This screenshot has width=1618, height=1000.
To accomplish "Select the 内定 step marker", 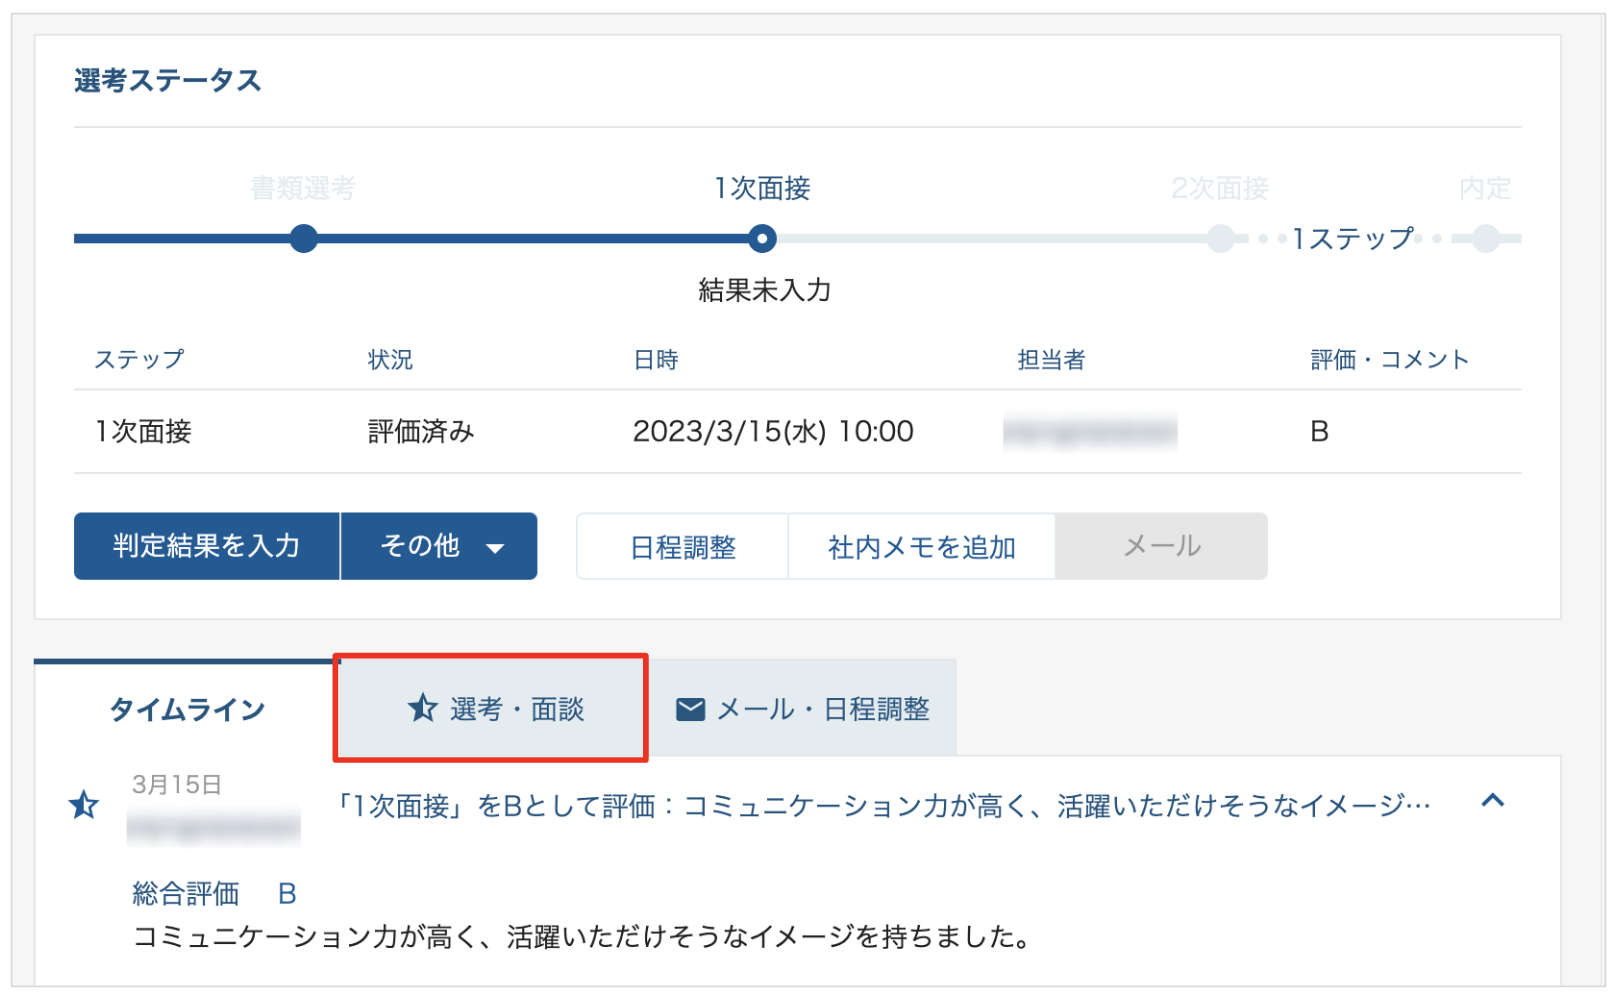I will 1486,239.
